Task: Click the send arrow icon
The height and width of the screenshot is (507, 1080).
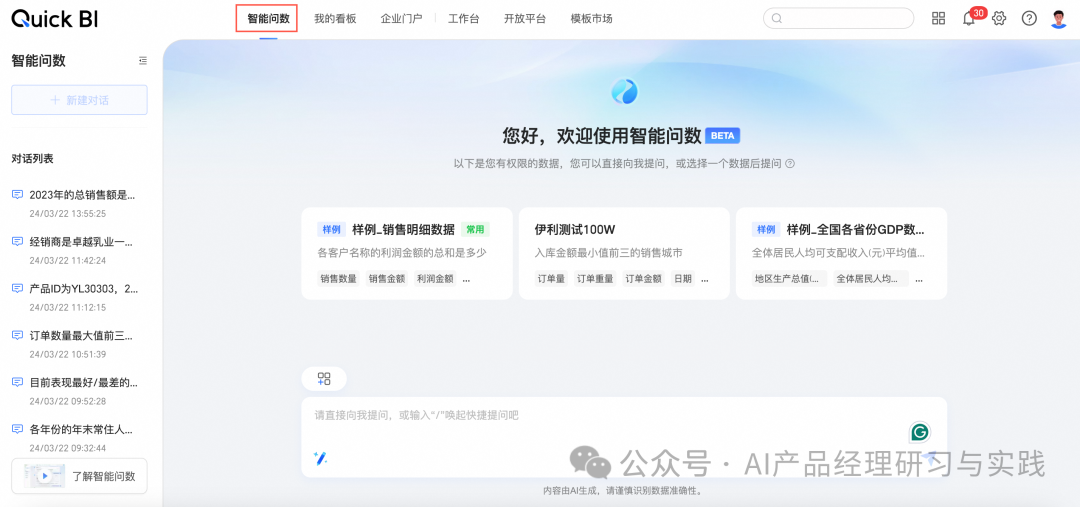Action: 928,460
